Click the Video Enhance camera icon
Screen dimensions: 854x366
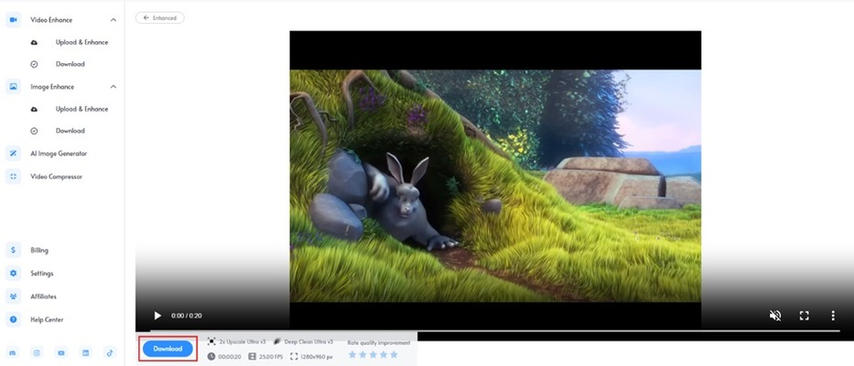click(13, 20)
